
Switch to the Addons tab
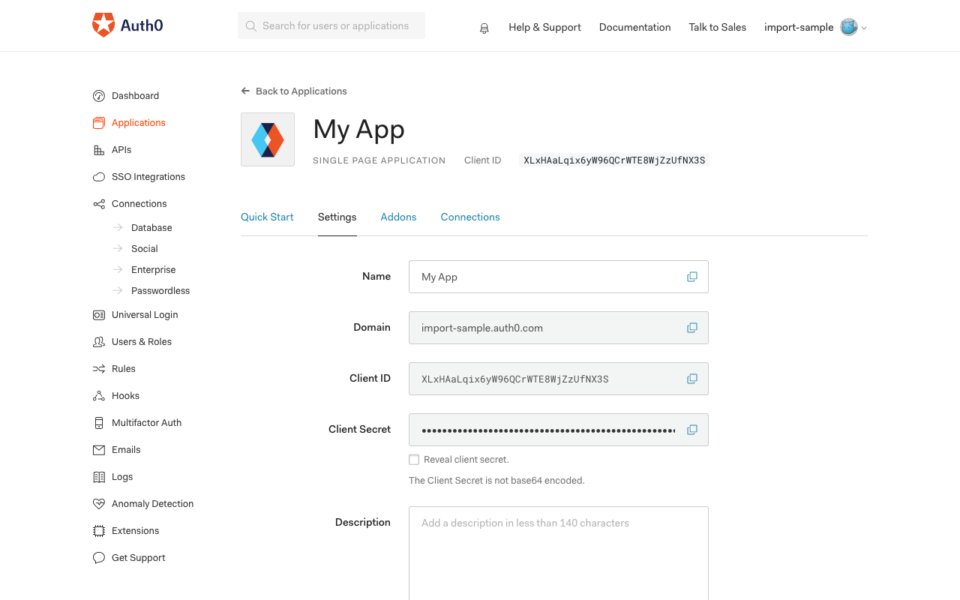[398, 217]
